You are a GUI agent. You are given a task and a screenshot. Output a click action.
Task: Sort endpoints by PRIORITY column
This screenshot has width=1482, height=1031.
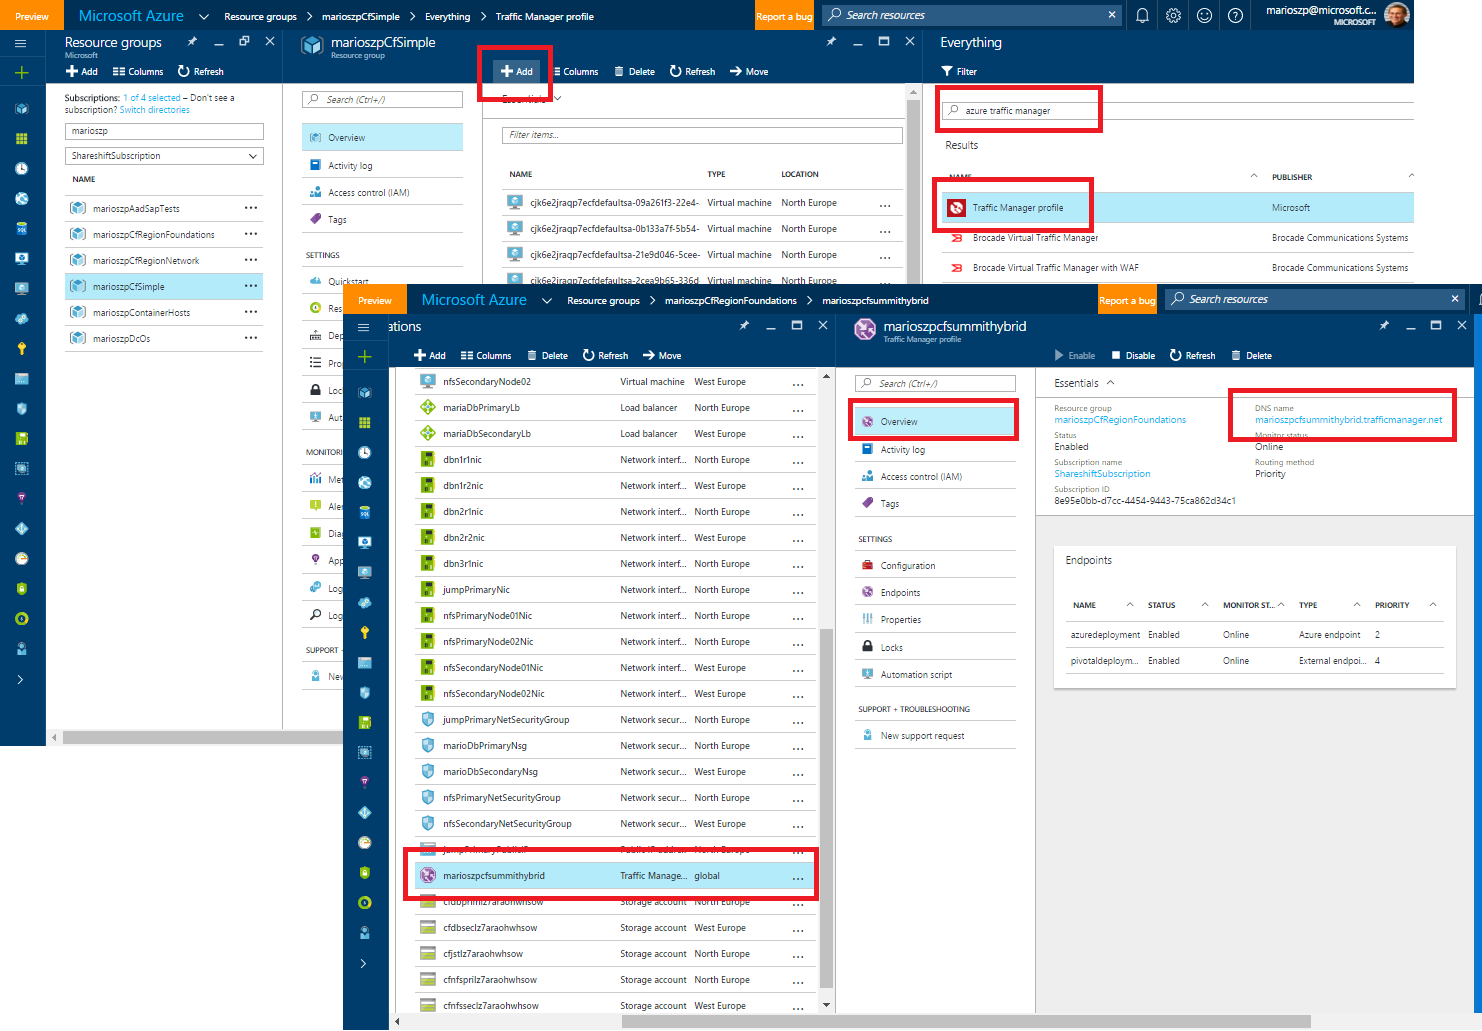(1392, 605)
